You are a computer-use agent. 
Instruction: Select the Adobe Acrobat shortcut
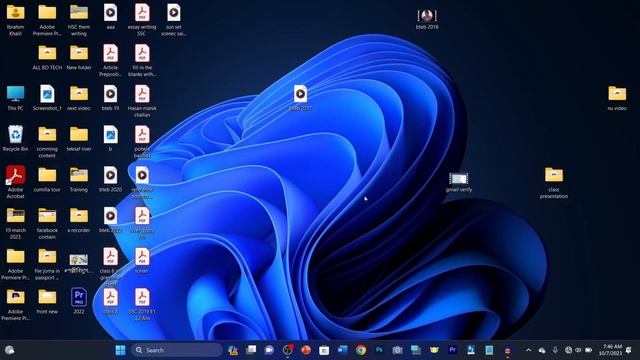[x=16, y=182]
